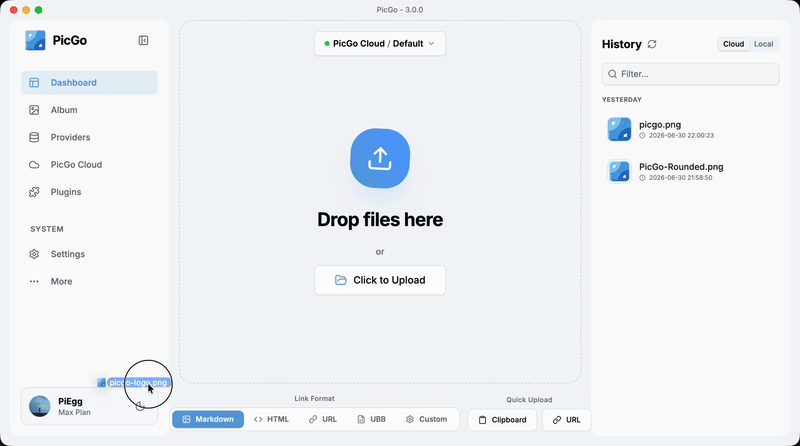Toggle dark mode with the moon icon
The image size is (800, 446).
pyautogui.click(x=140, y=406)
